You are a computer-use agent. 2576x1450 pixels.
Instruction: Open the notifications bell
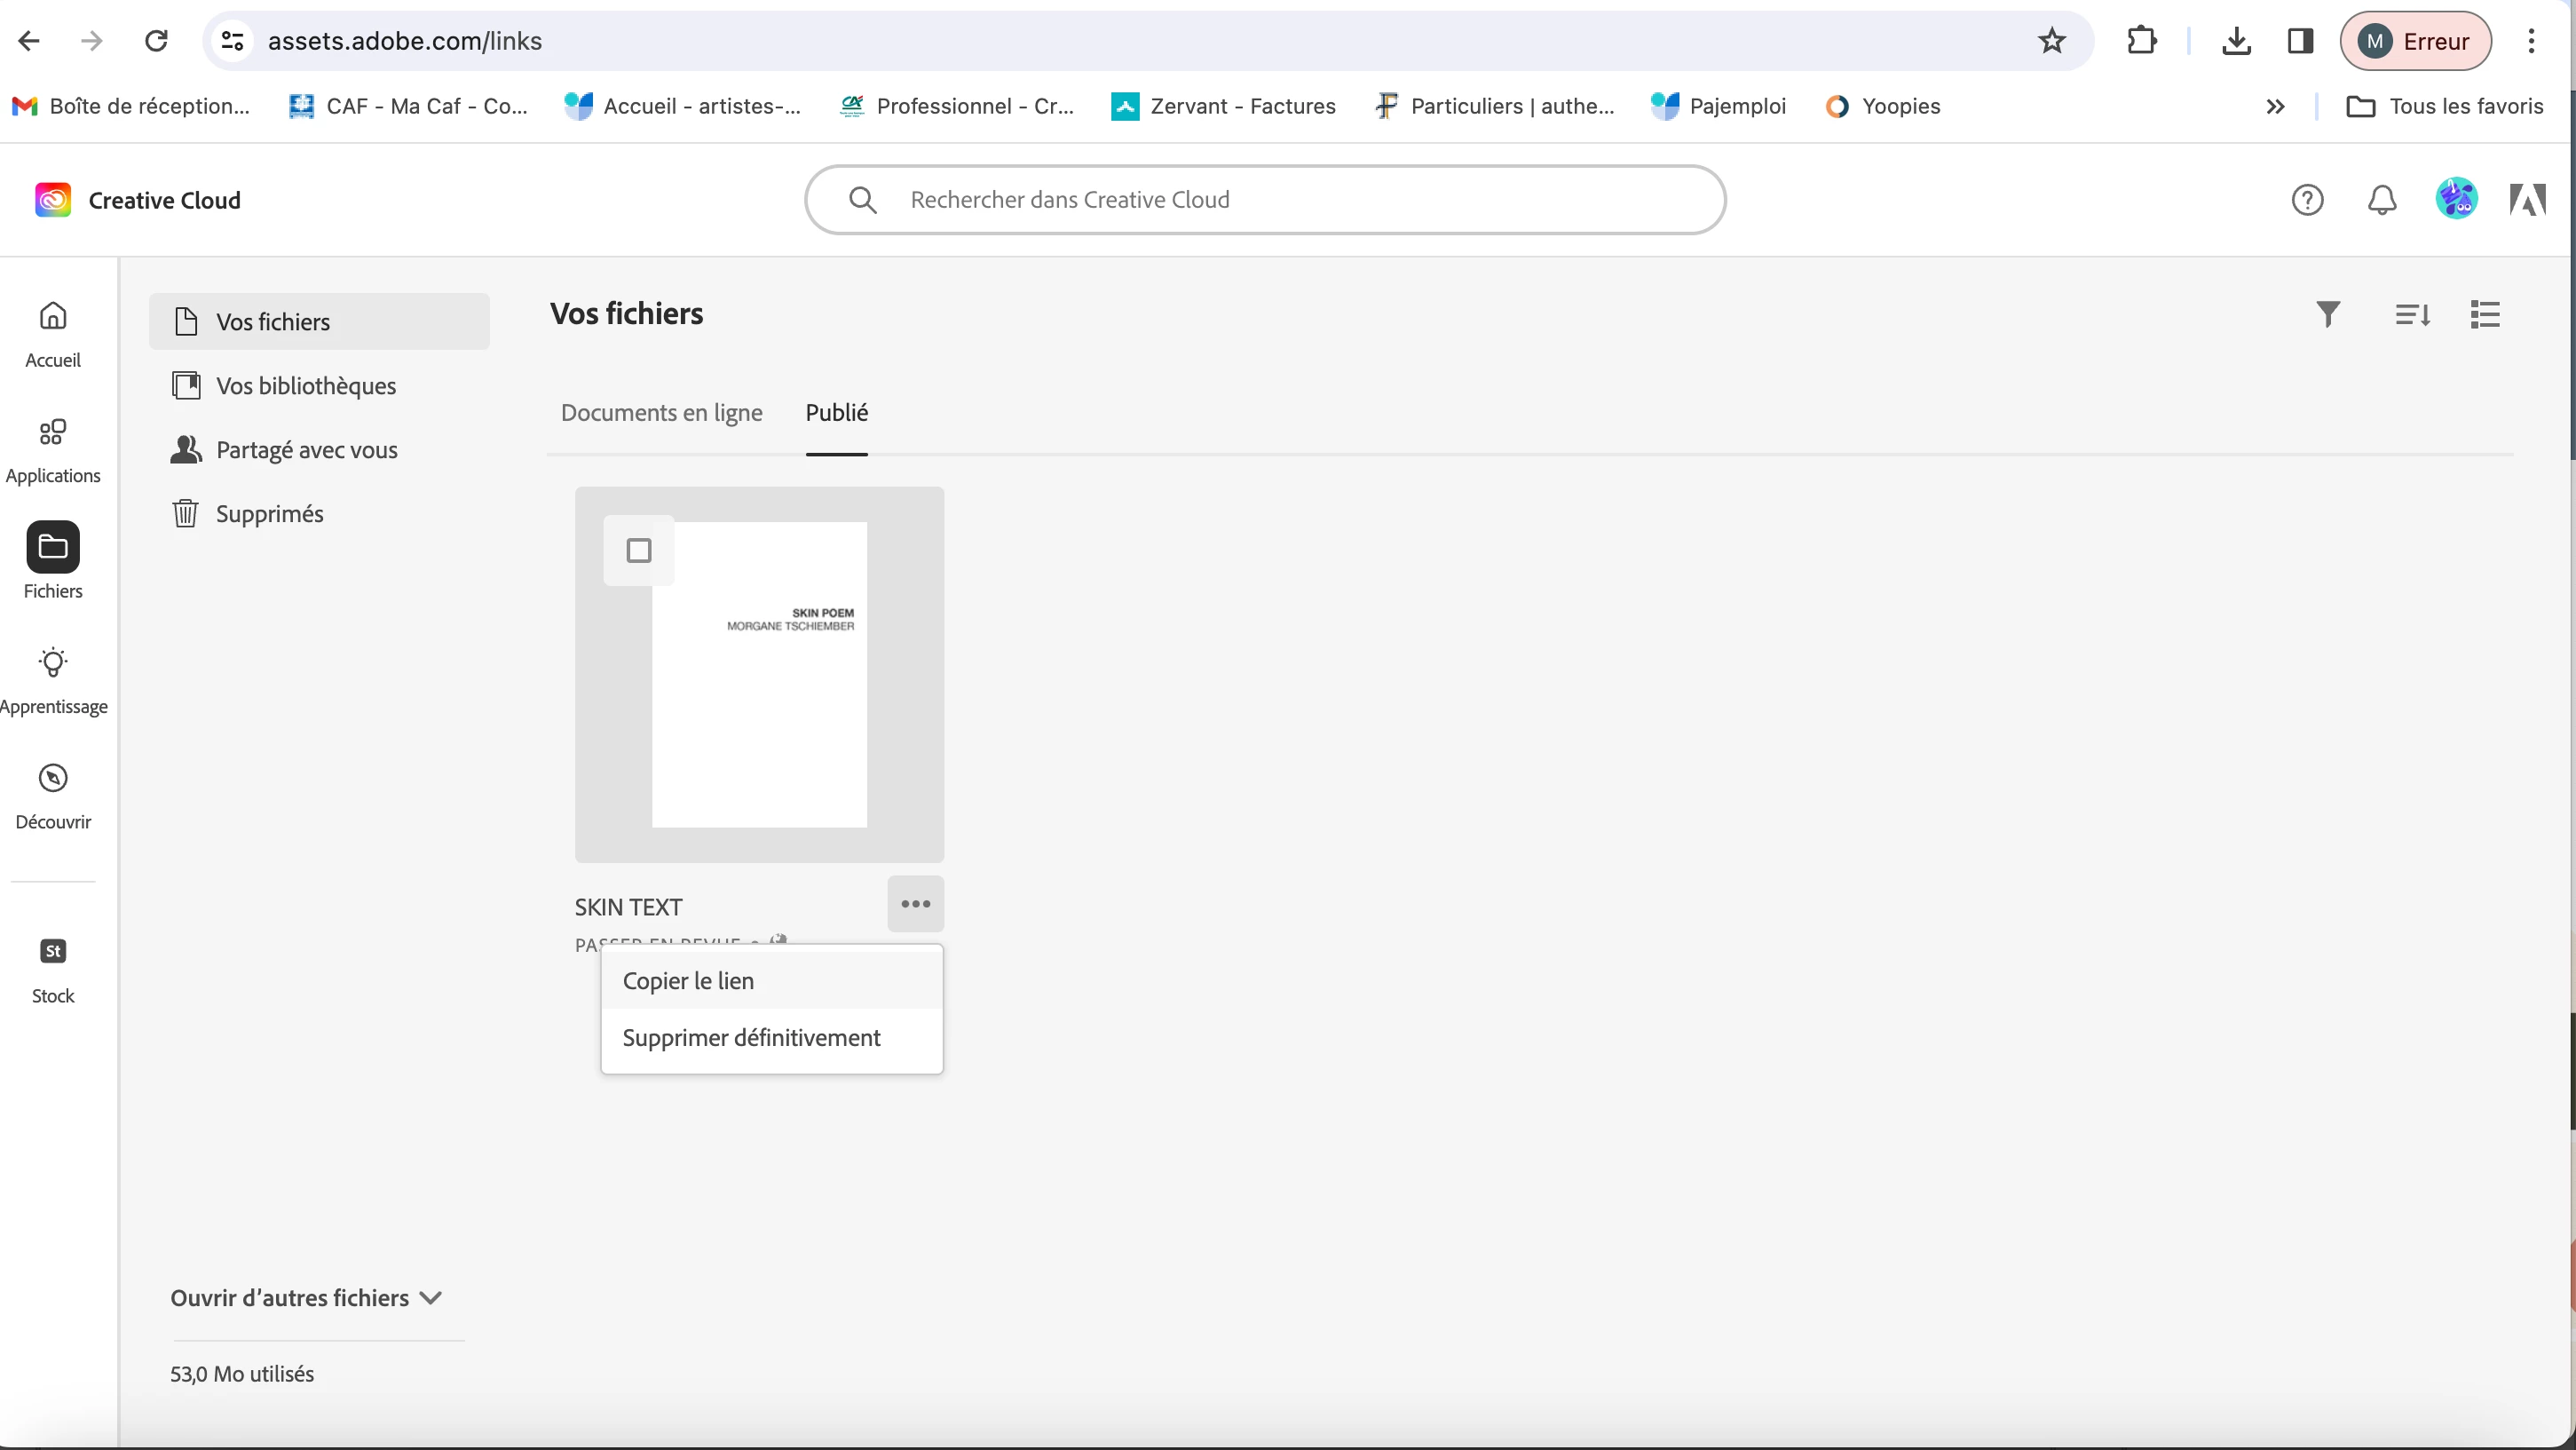pos(2382,200)
